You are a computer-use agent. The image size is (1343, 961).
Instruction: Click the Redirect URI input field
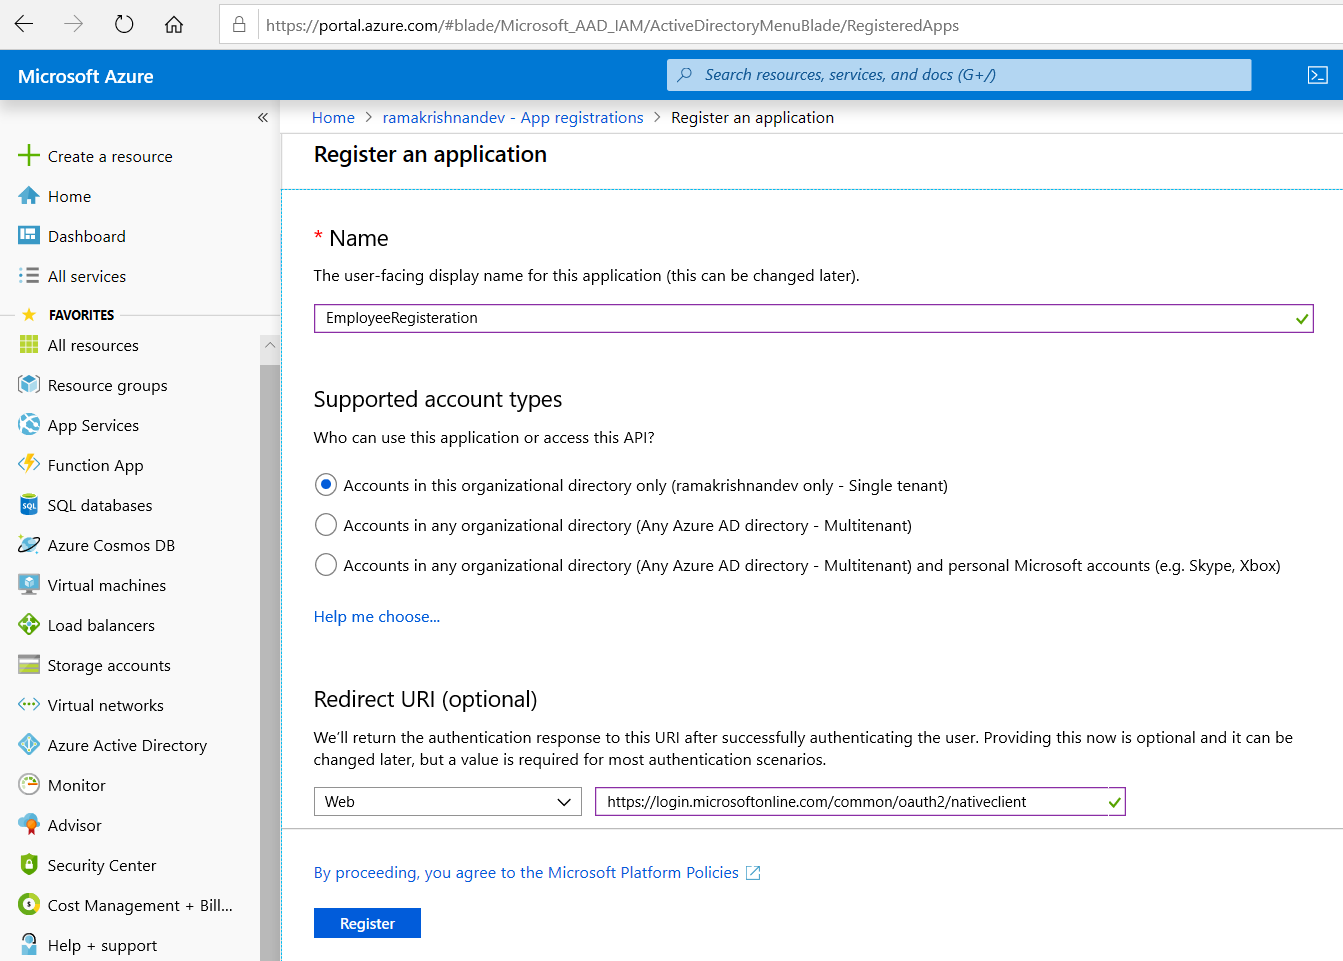tap(860, 802)
